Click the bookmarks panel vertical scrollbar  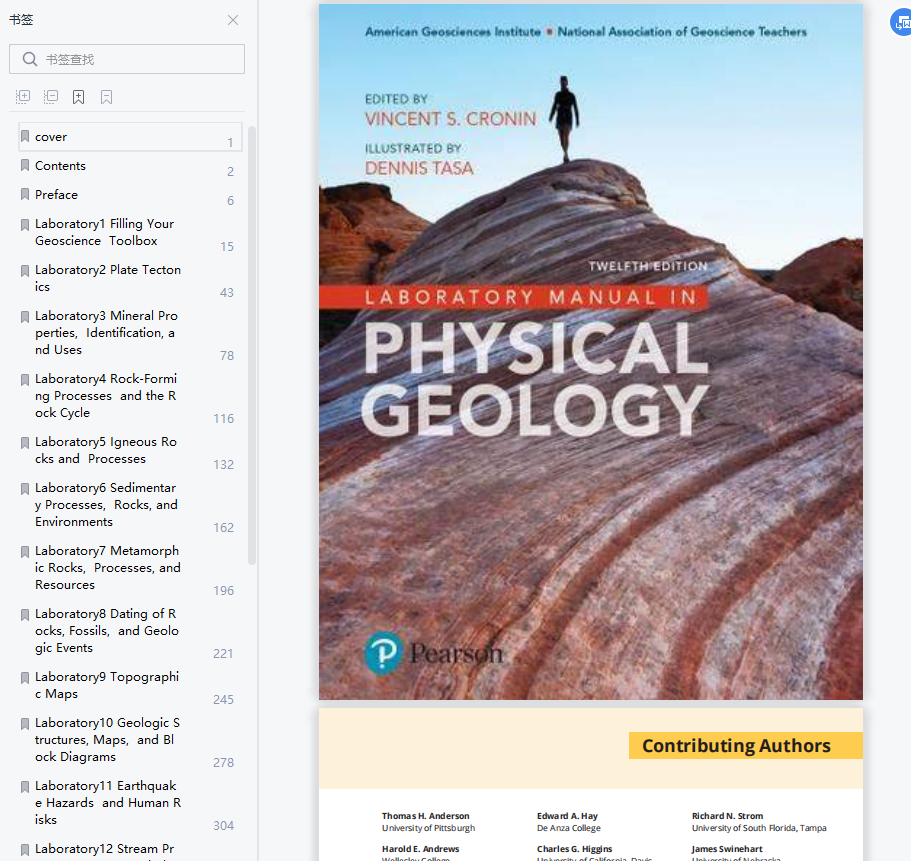tap(252, 345)
